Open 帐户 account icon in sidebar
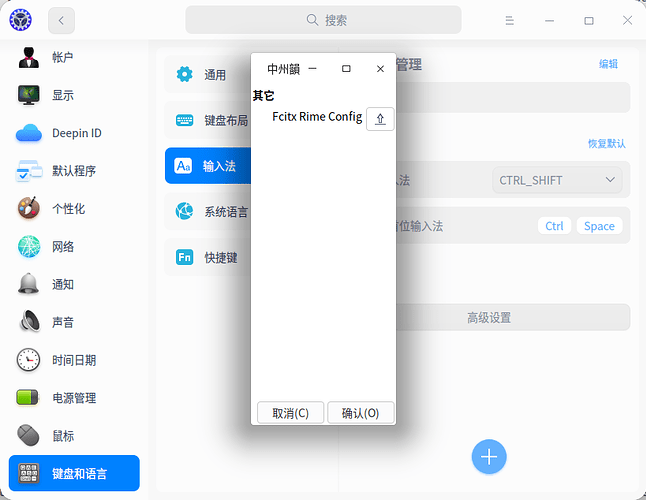This screenshot has width=646, height=500. (x=28, y=57)
